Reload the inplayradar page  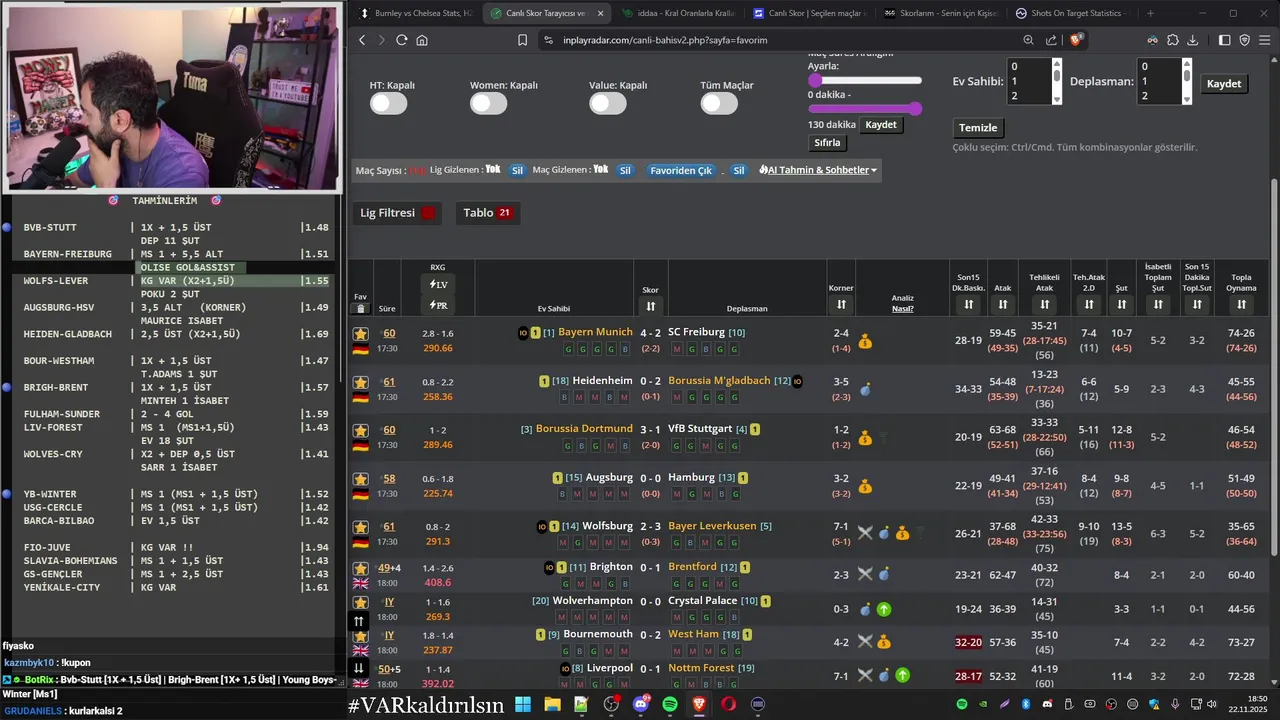coord(402,40)
